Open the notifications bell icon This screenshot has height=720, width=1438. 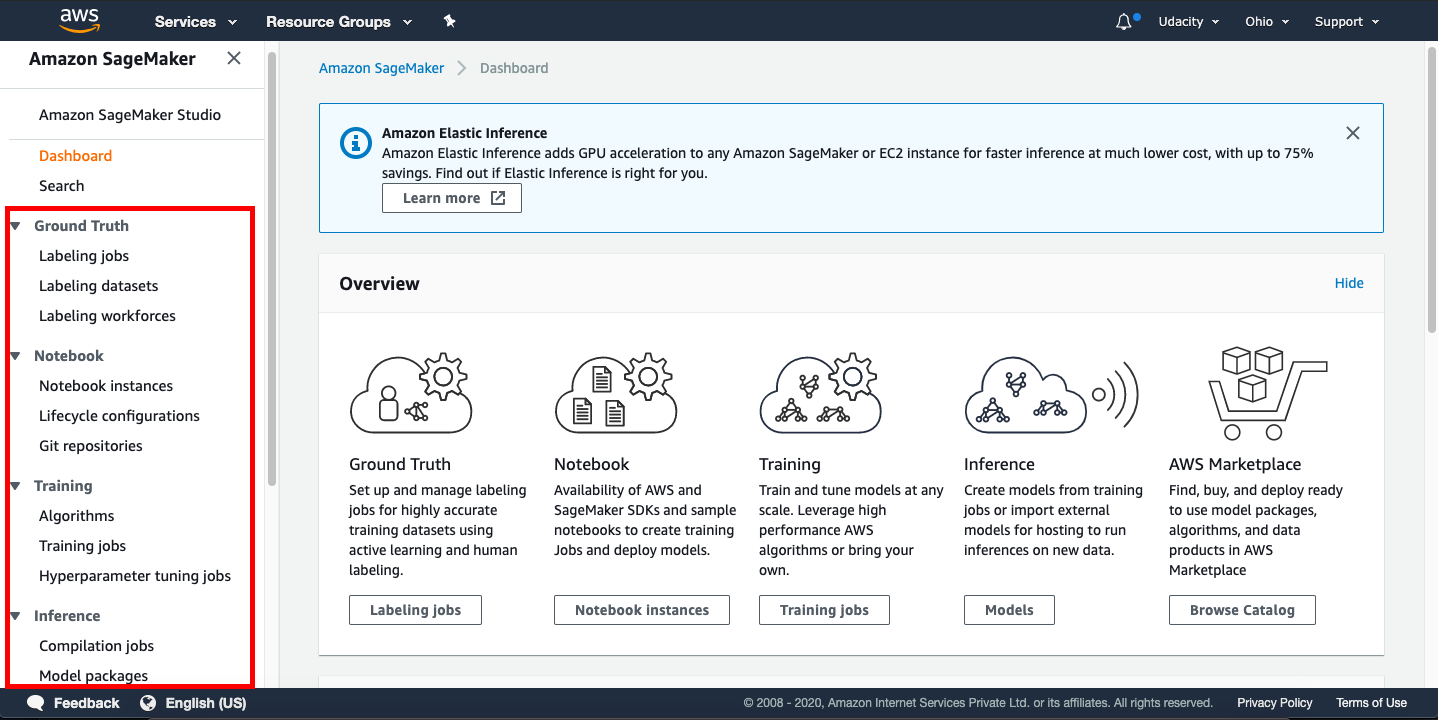(x=1124, y=21)
